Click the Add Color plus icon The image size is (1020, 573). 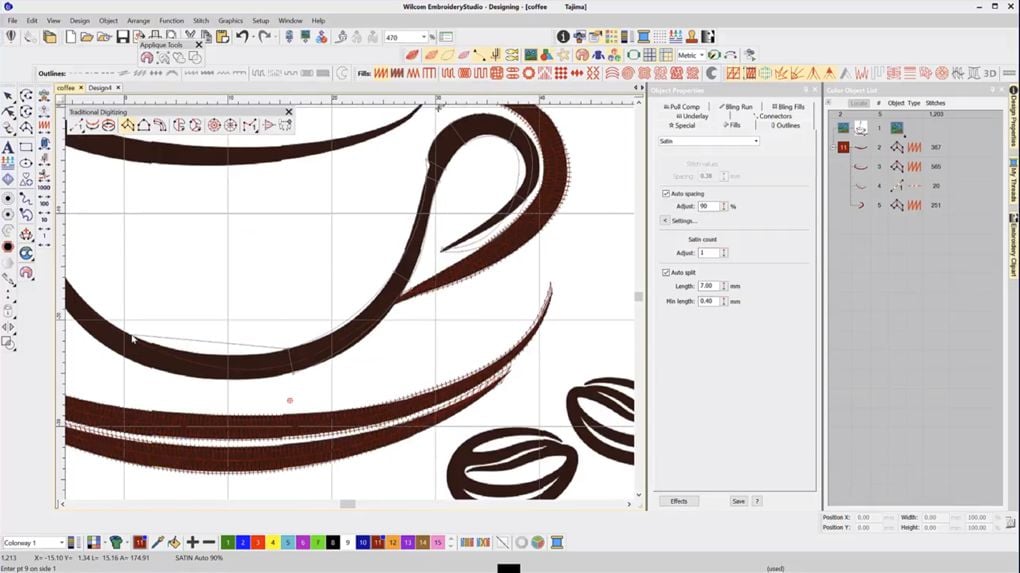pyautogui.click(x=192, y=542)
